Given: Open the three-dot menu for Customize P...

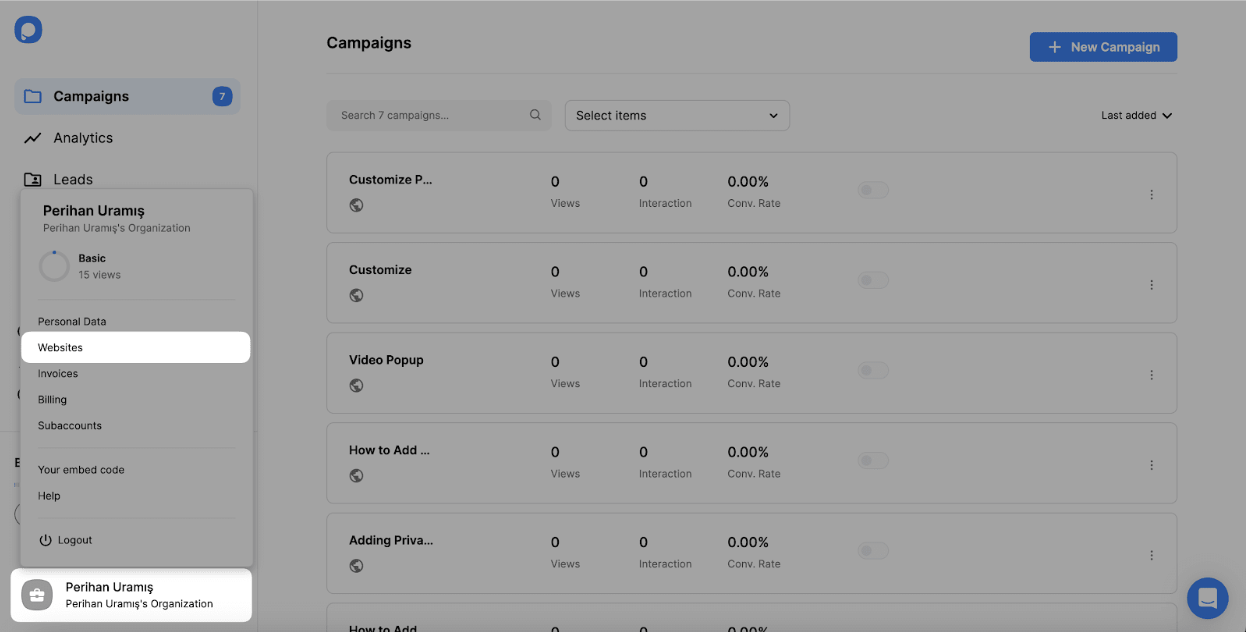Looking at the screenshot, I should (1151, 194).
